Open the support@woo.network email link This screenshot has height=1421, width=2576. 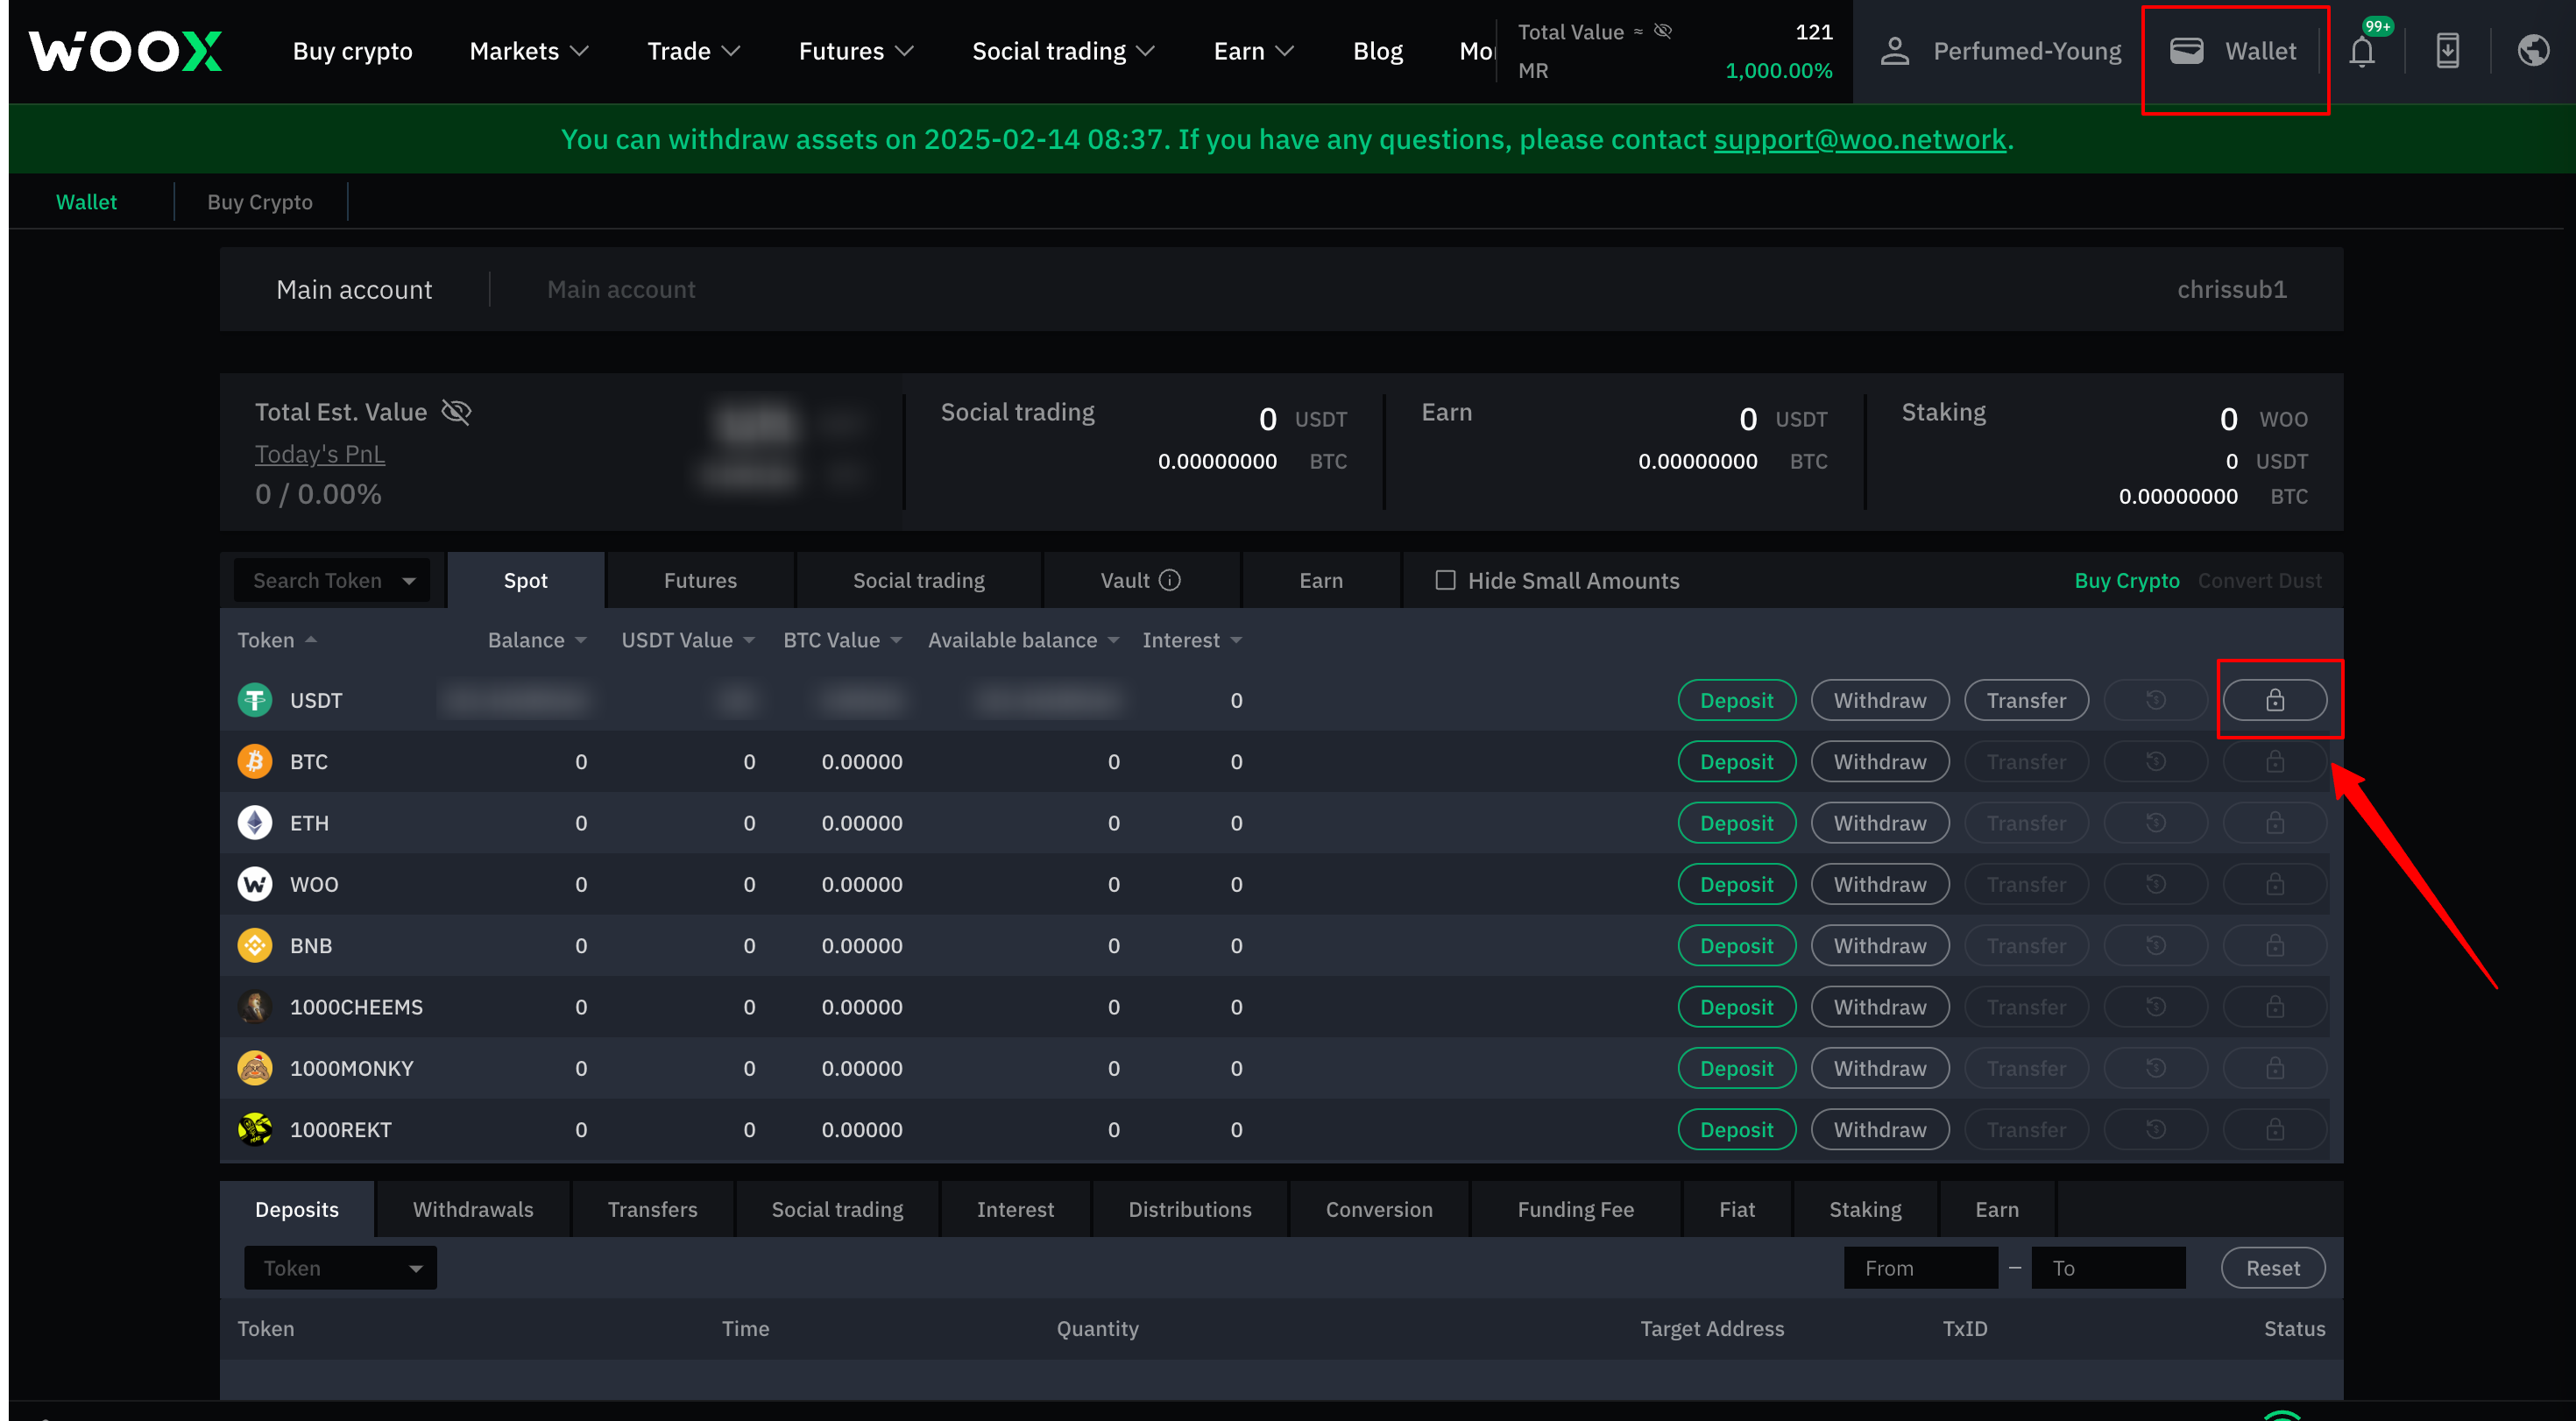[x=1859, y=139]
